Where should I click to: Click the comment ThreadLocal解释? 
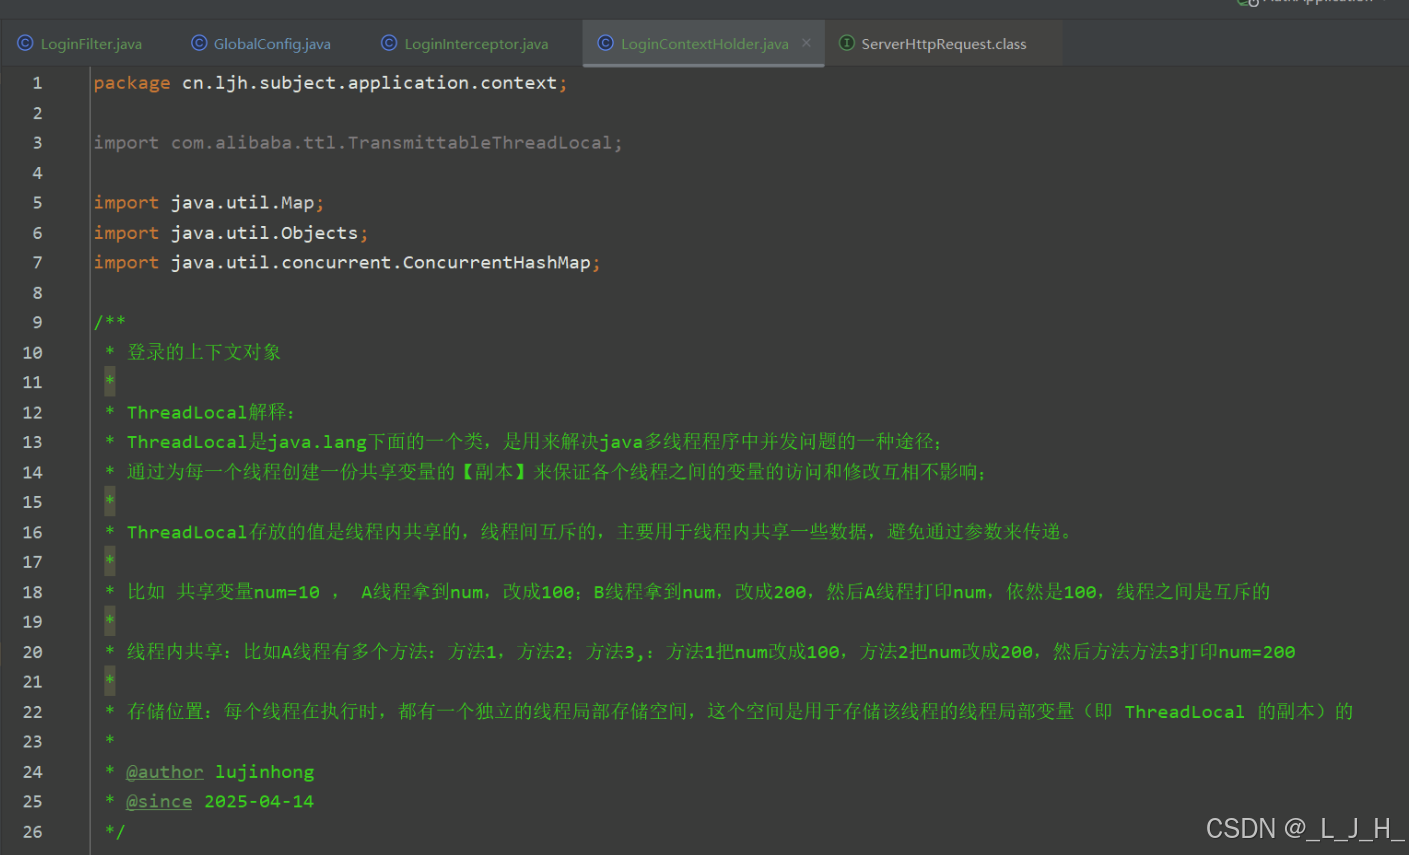click(211, 412)
